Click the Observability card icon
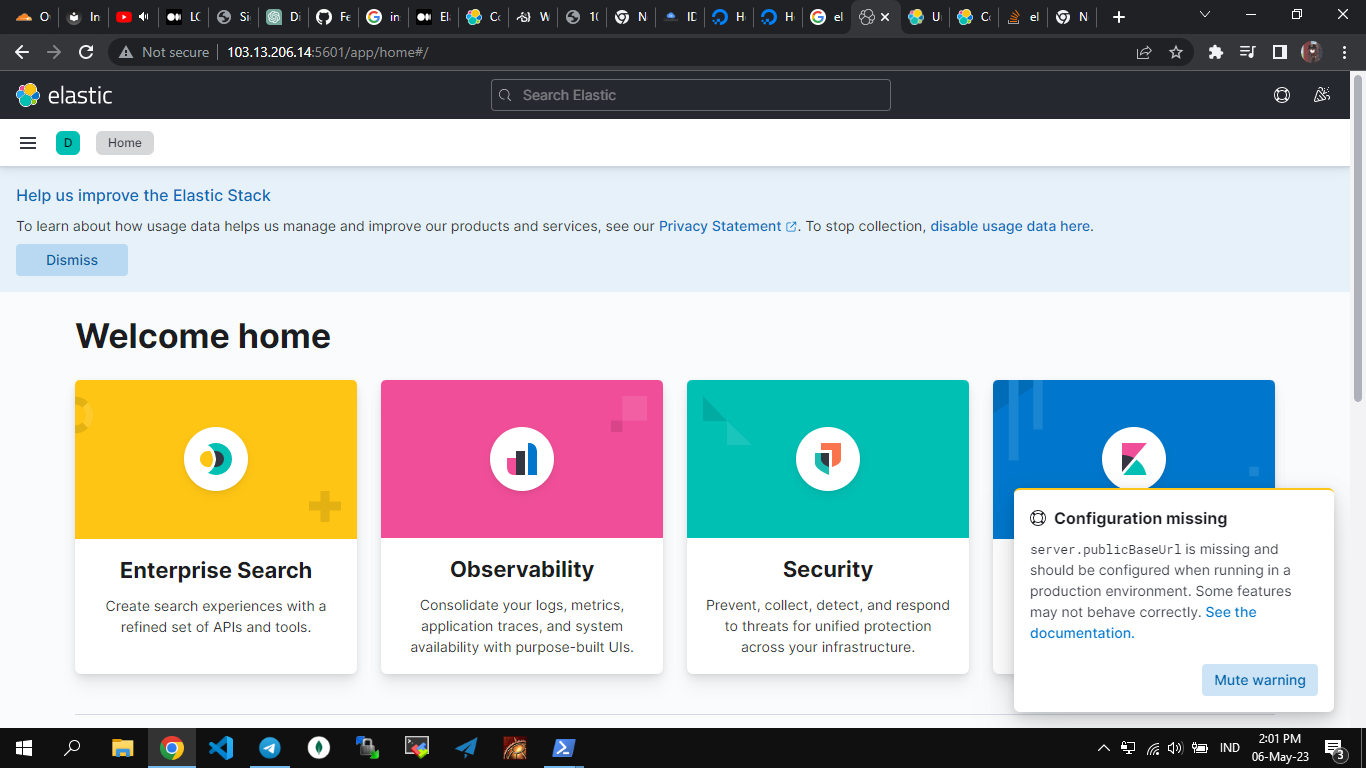Viewport: 1366px width, 768px height. 522,459
